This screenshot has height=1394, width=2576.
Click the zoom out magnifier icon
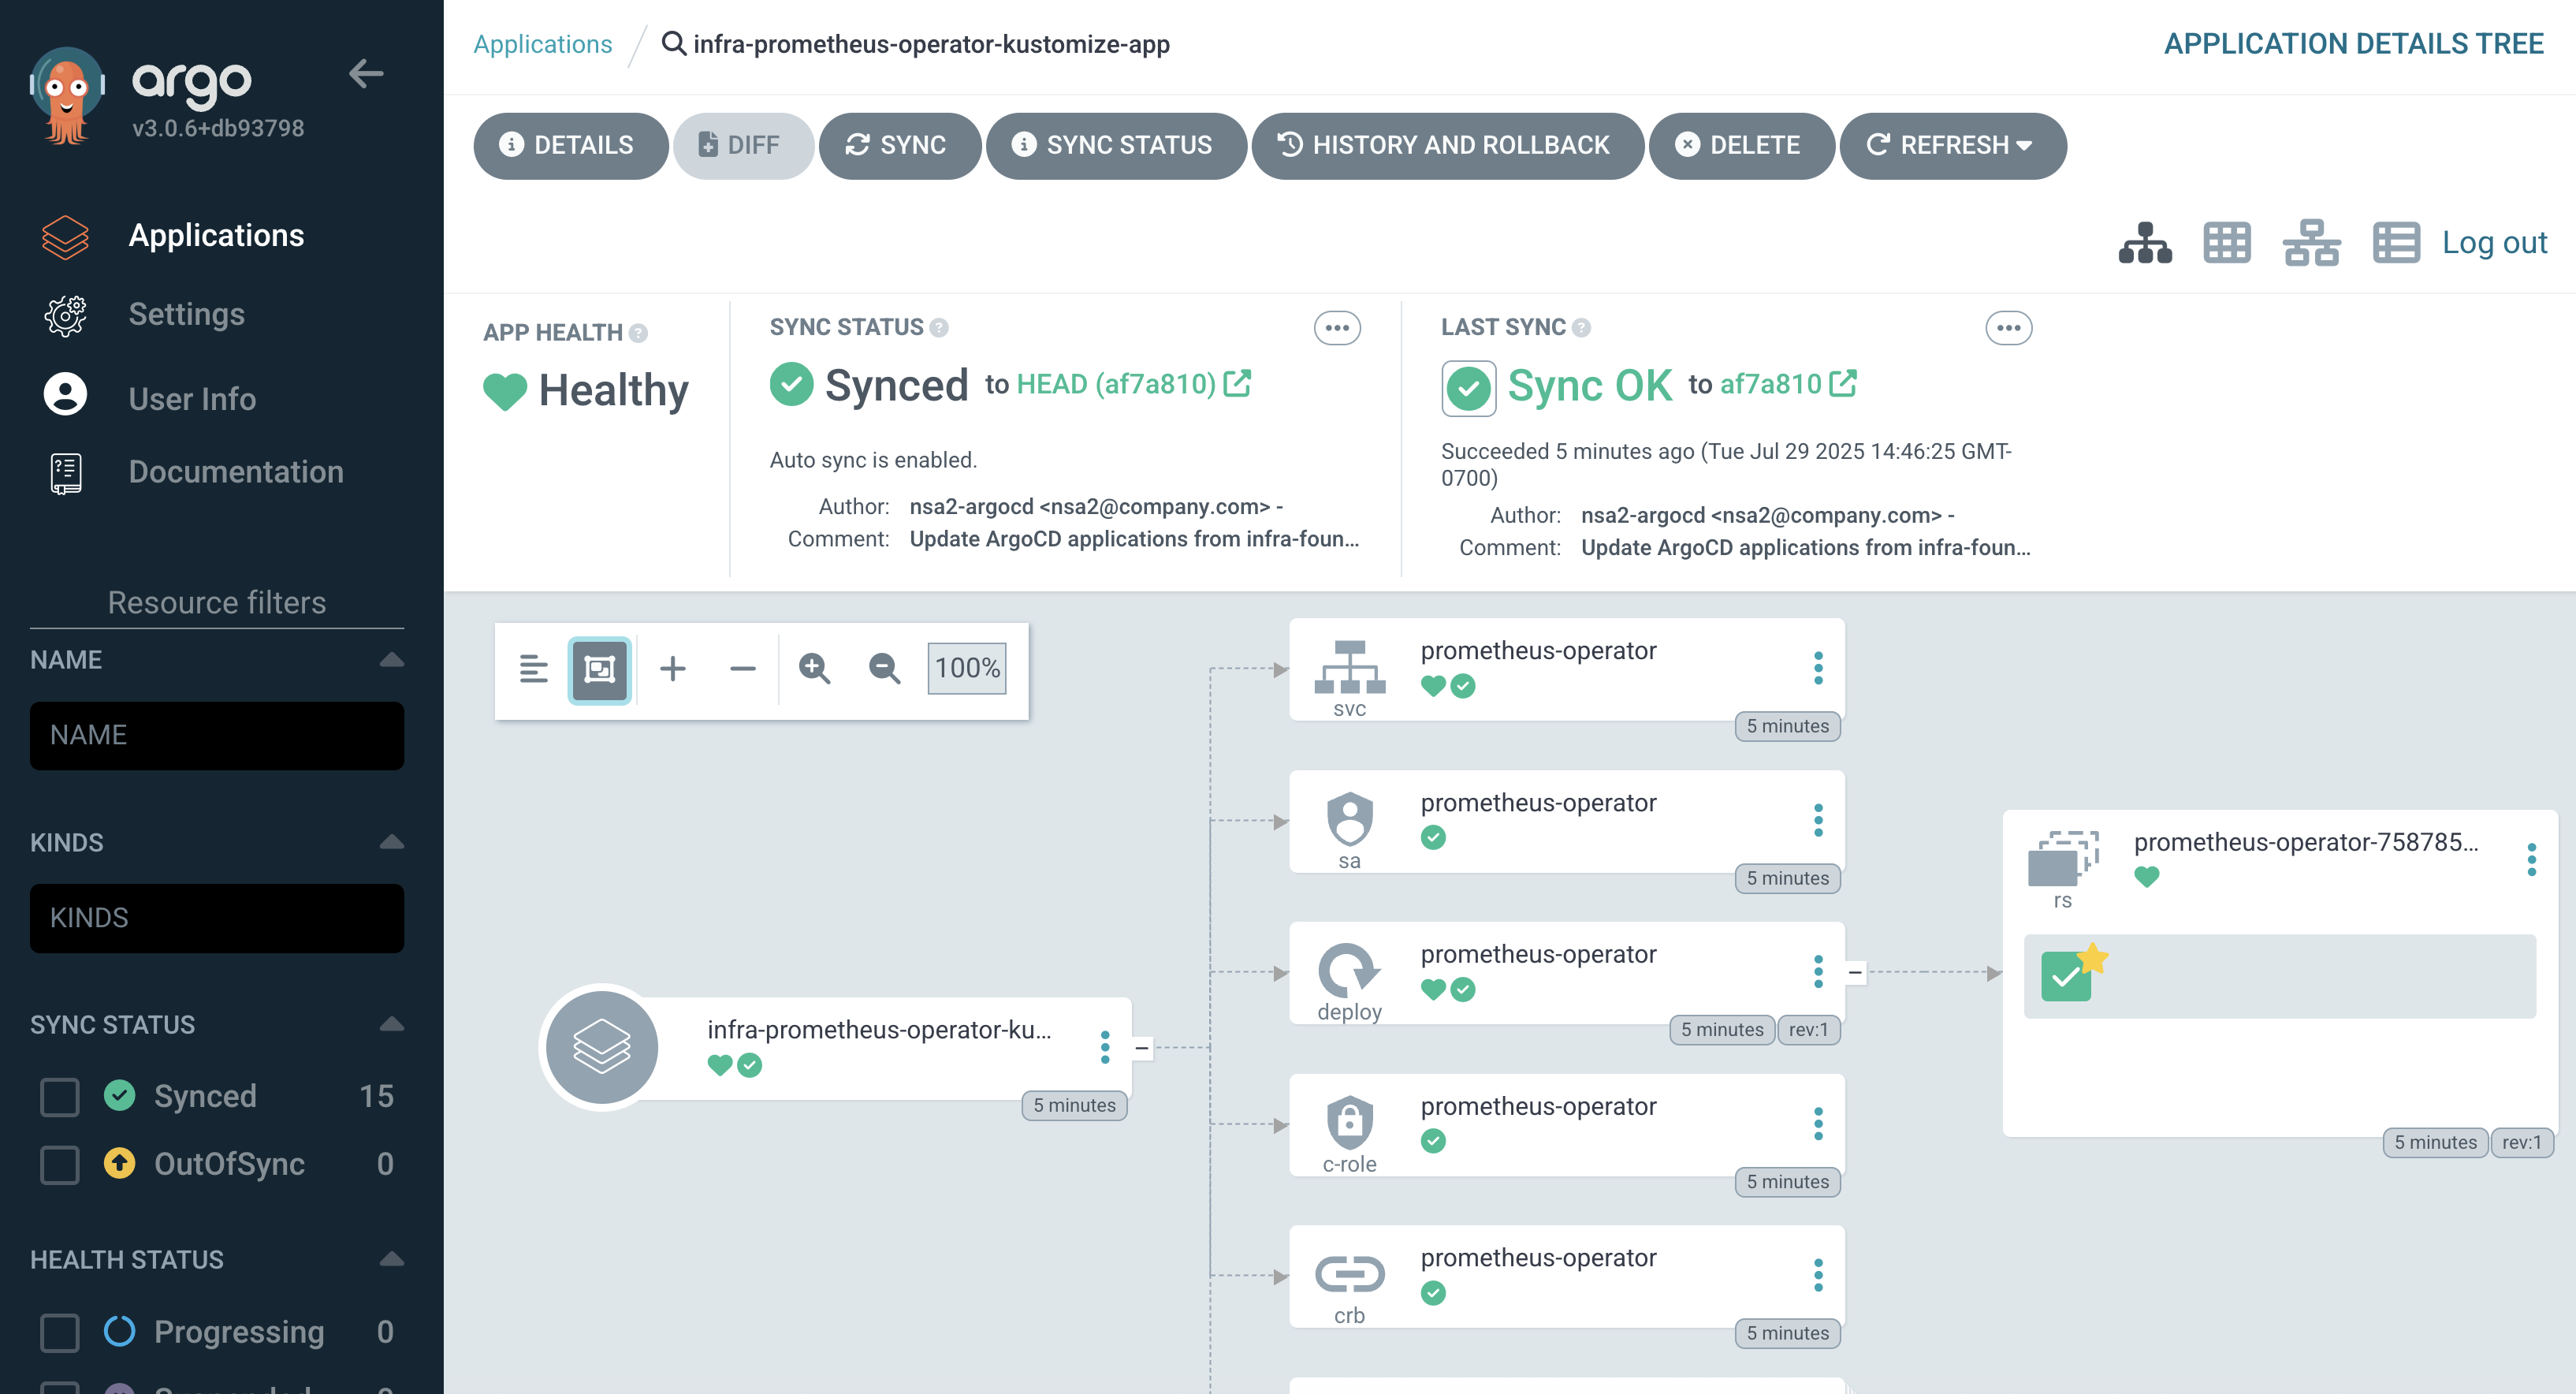pos(884,669)
